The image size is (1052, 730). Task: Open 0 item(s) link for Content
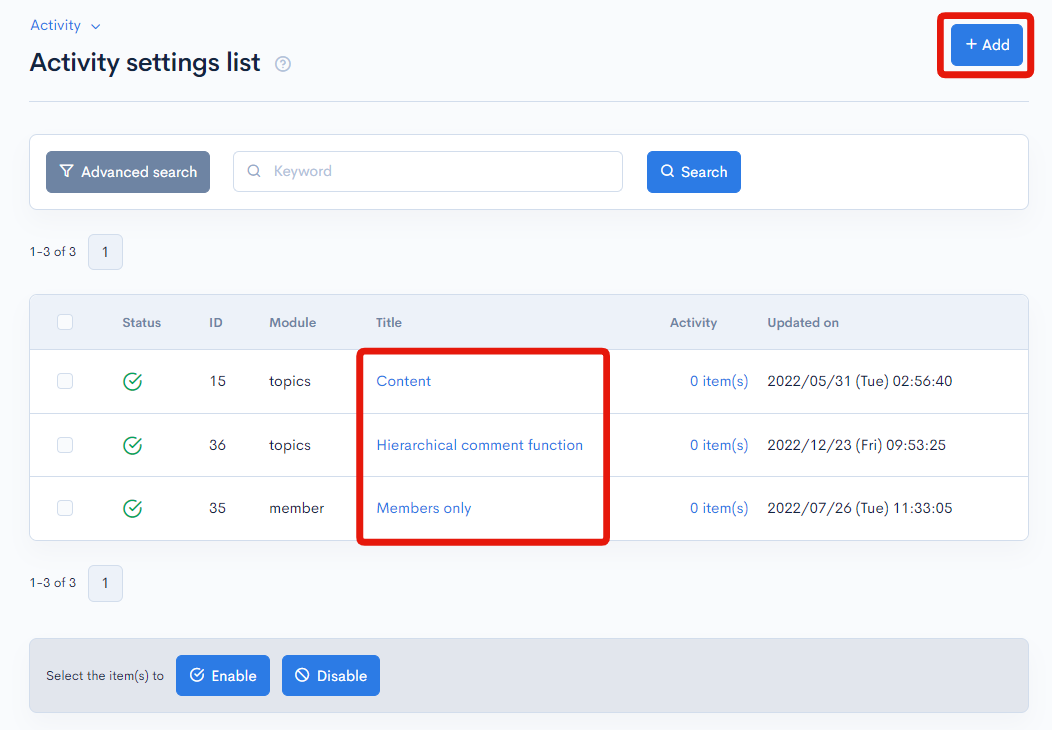pyautogui.click(x=719, y=381)
